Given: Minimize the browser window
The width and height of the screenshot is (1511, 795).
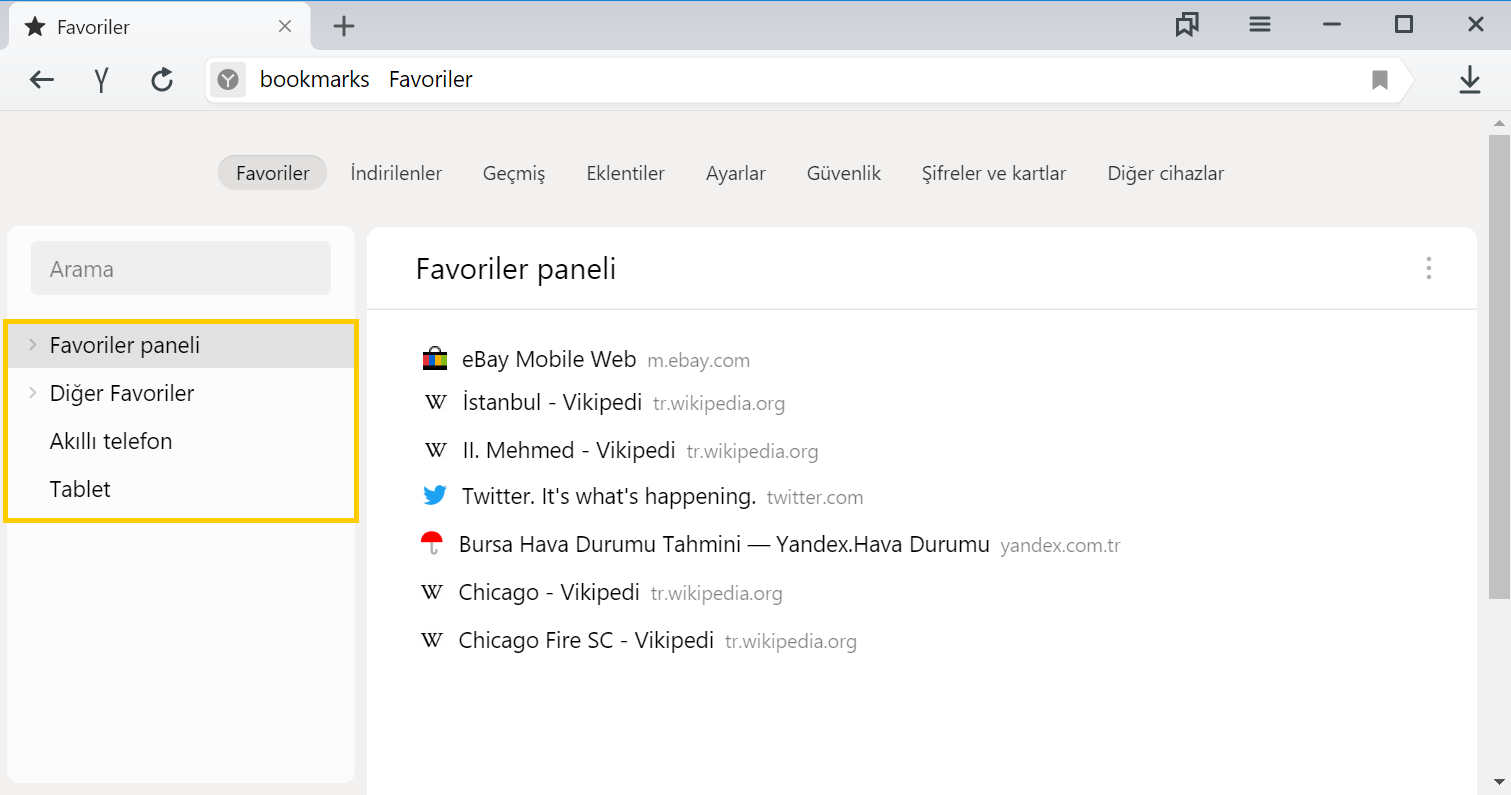Looking at the screenshot, I should [1332, 25].
